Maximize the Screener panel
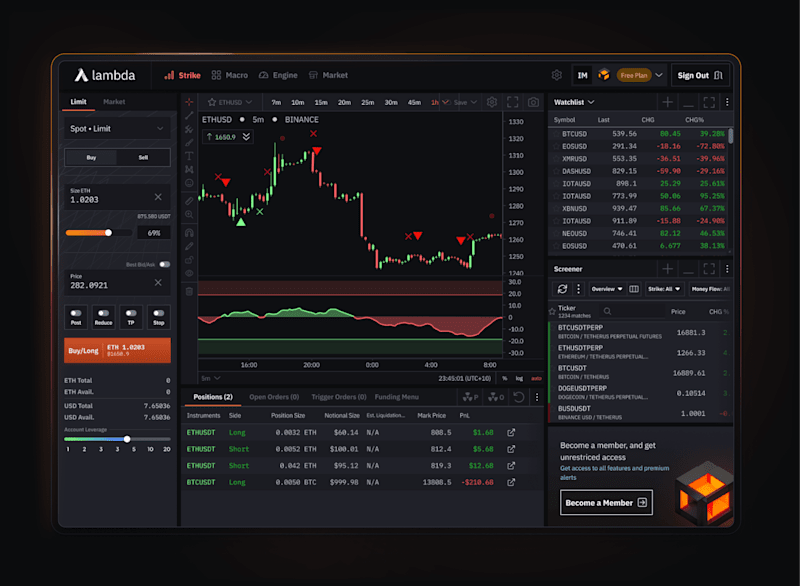The height and width of the screenshot is (586, 800). [709, 269]
